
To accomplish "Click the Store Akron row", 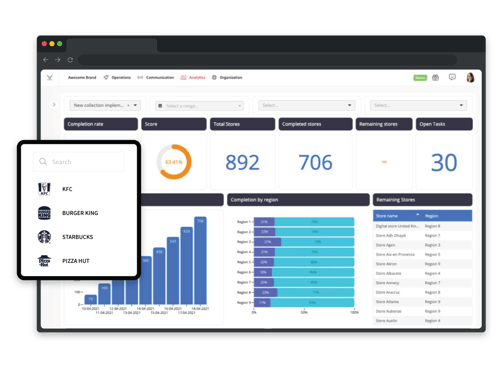I will coord(422,264).
